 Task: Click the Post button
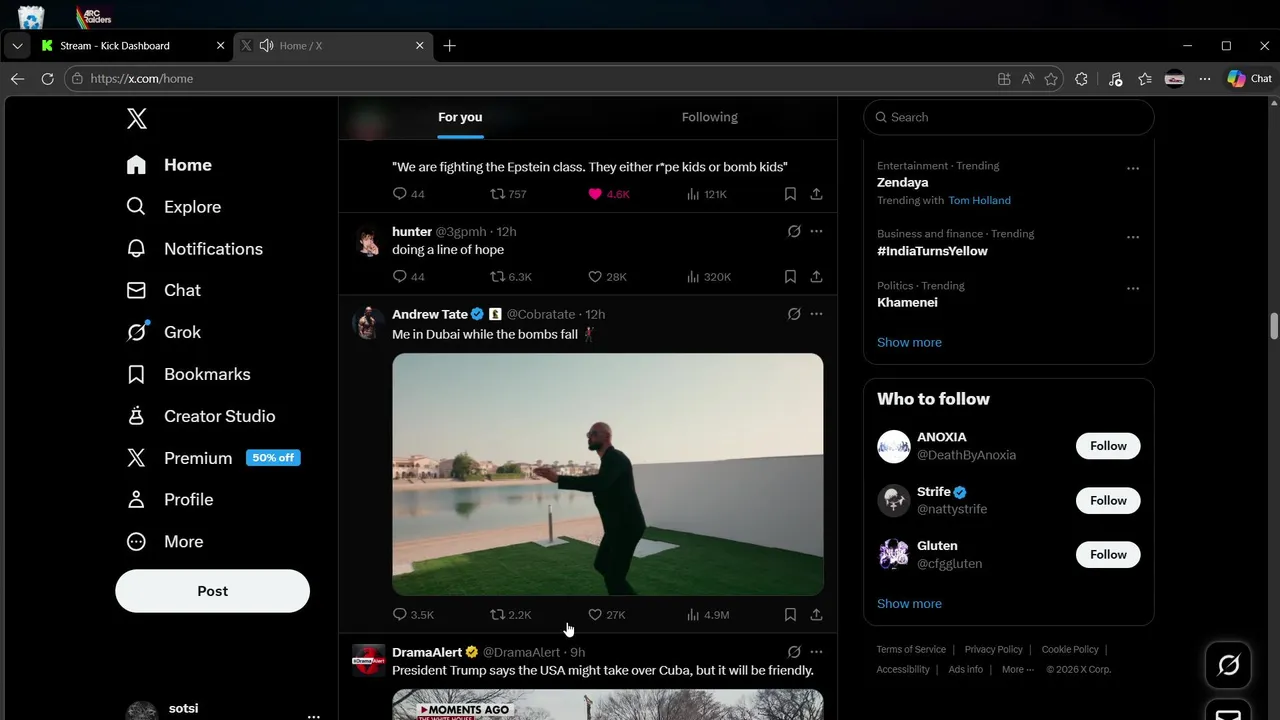(x=212, y=591)
